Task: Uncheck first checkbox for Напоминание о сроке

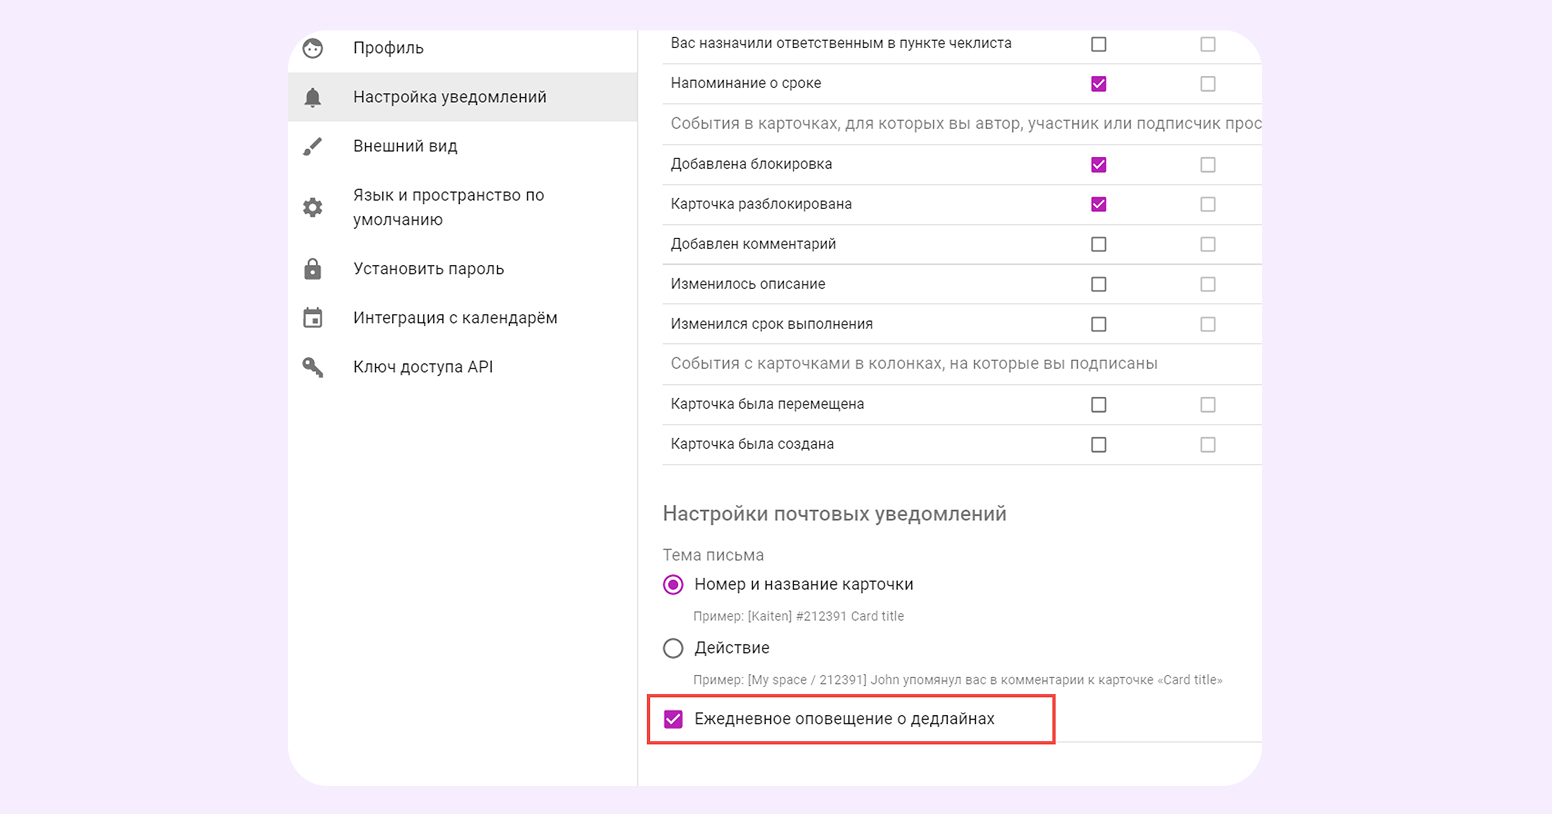Action: pos(1099,84)
